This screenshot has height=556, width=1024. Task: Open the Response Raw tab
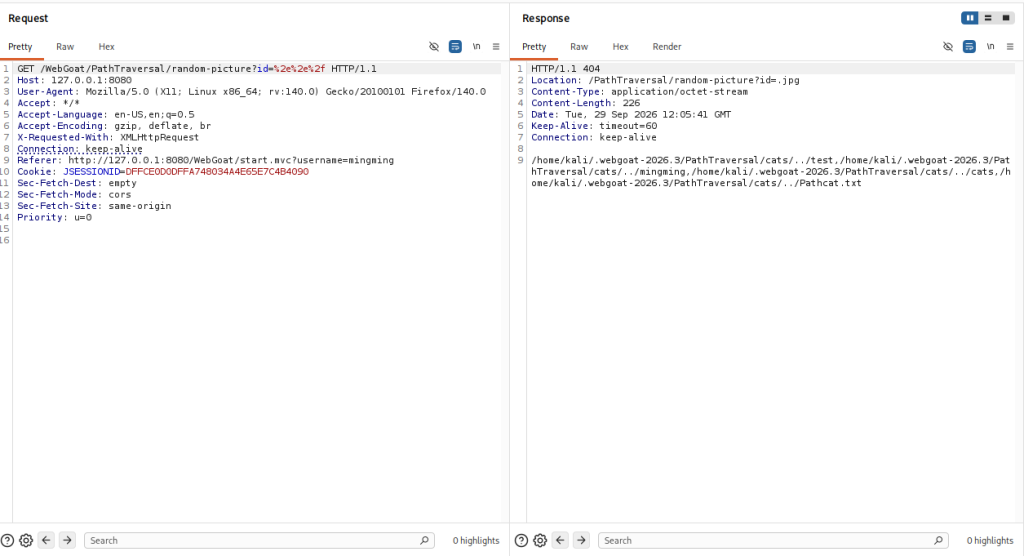coord(579,46)
